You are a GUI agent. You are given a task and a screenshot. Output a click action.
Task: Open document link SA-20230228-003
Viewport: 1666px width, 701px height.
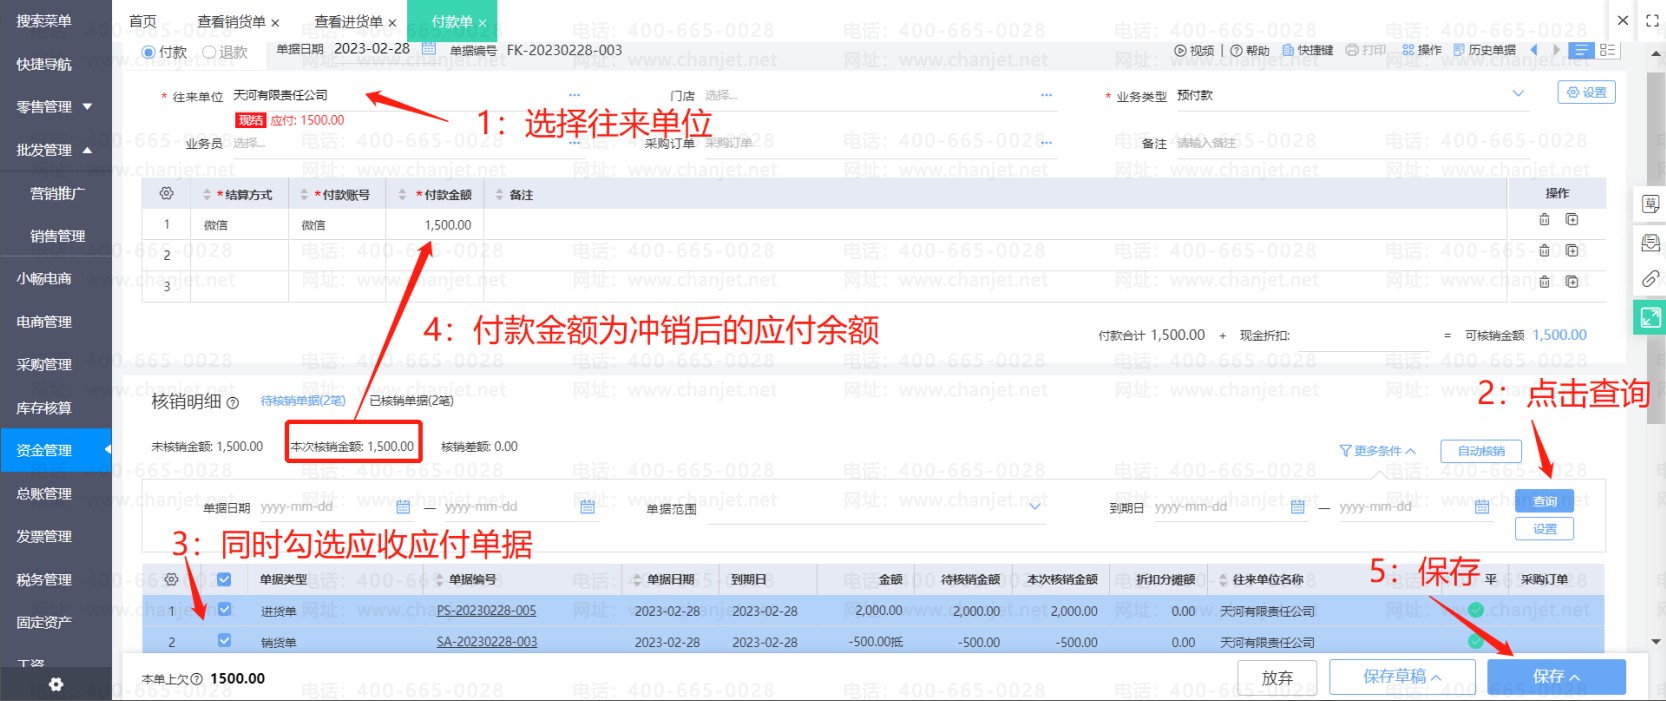pos(486,642)
